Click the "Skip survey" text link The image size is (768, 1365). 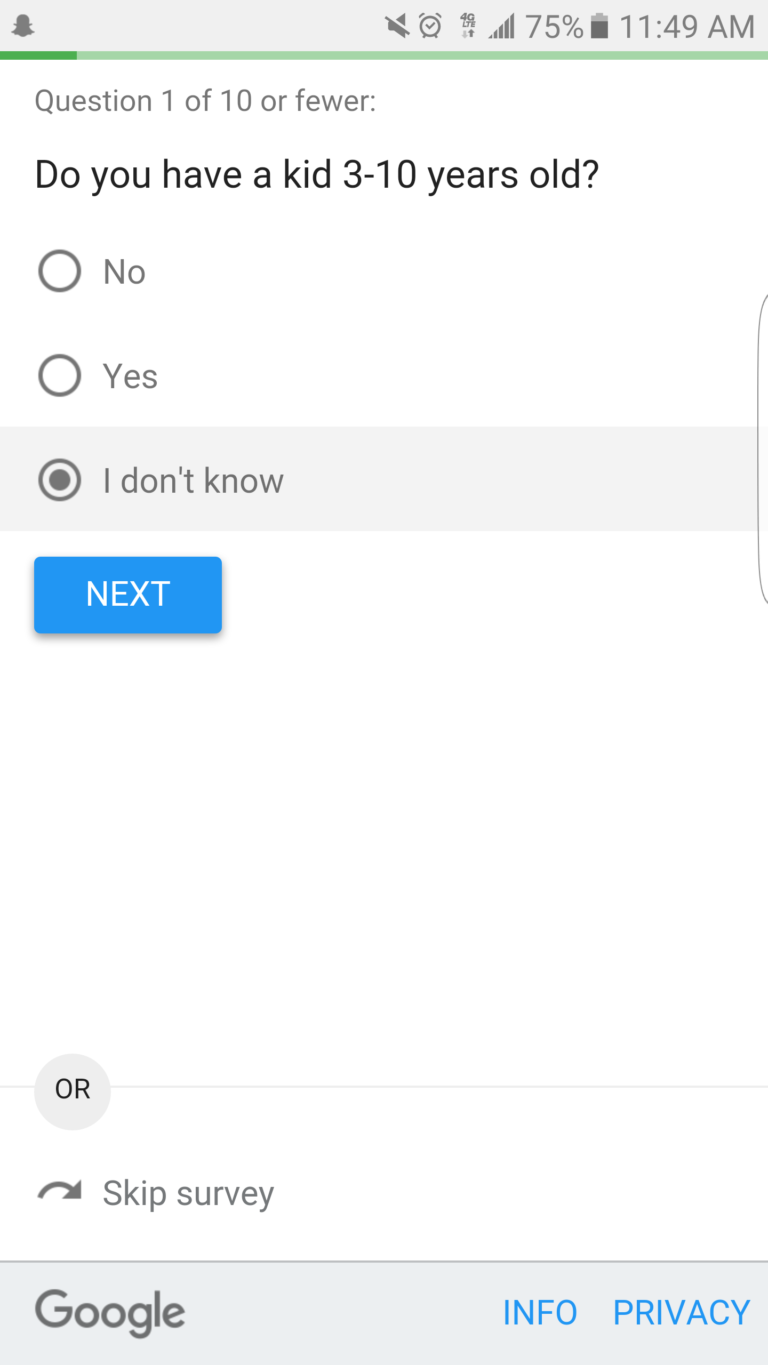coord(188,1193)
